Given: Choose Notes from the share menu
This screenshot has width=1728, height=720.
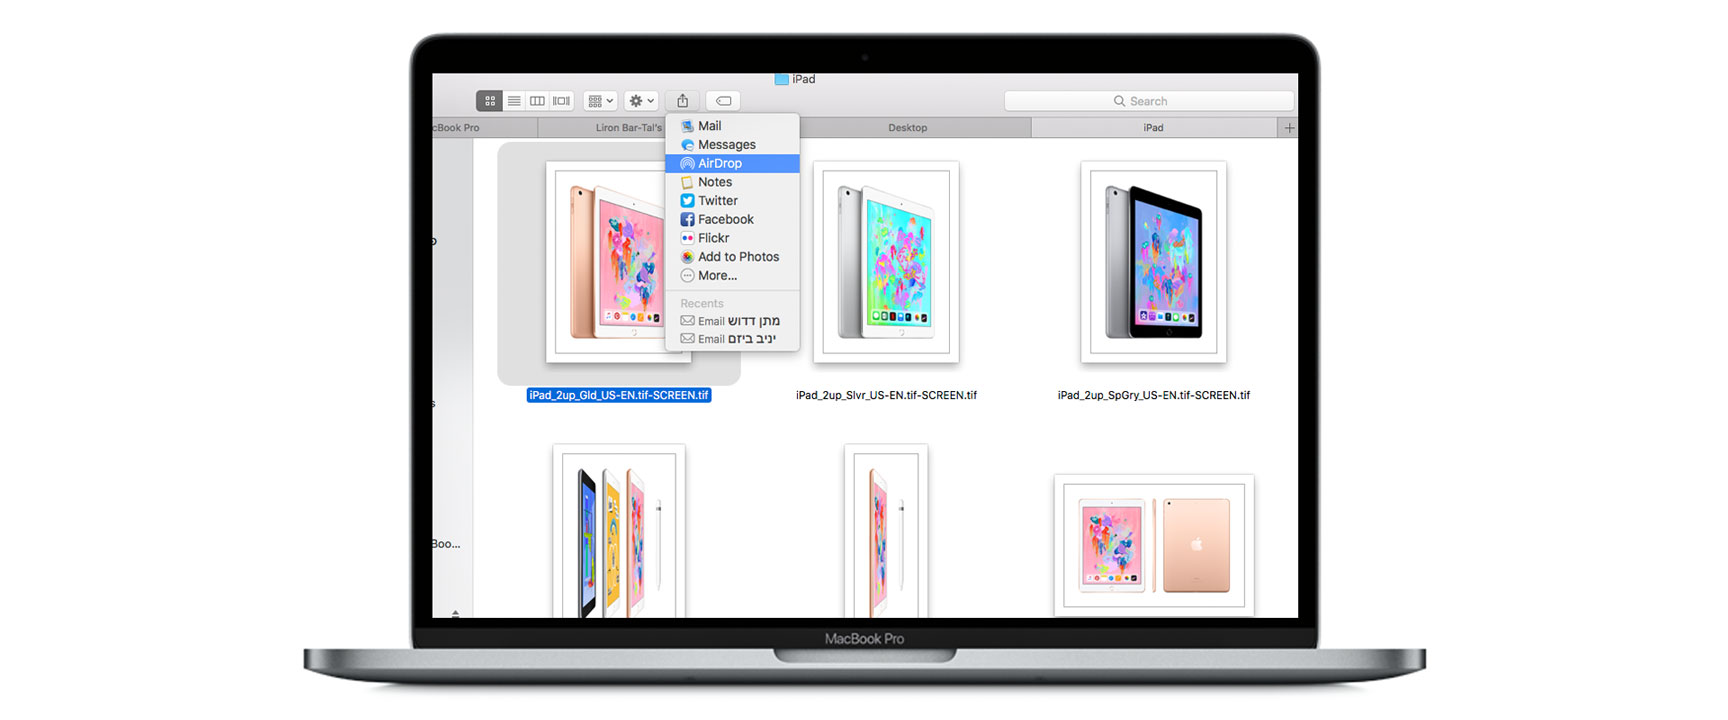Looking at the screenshot, I should [732, 182].
